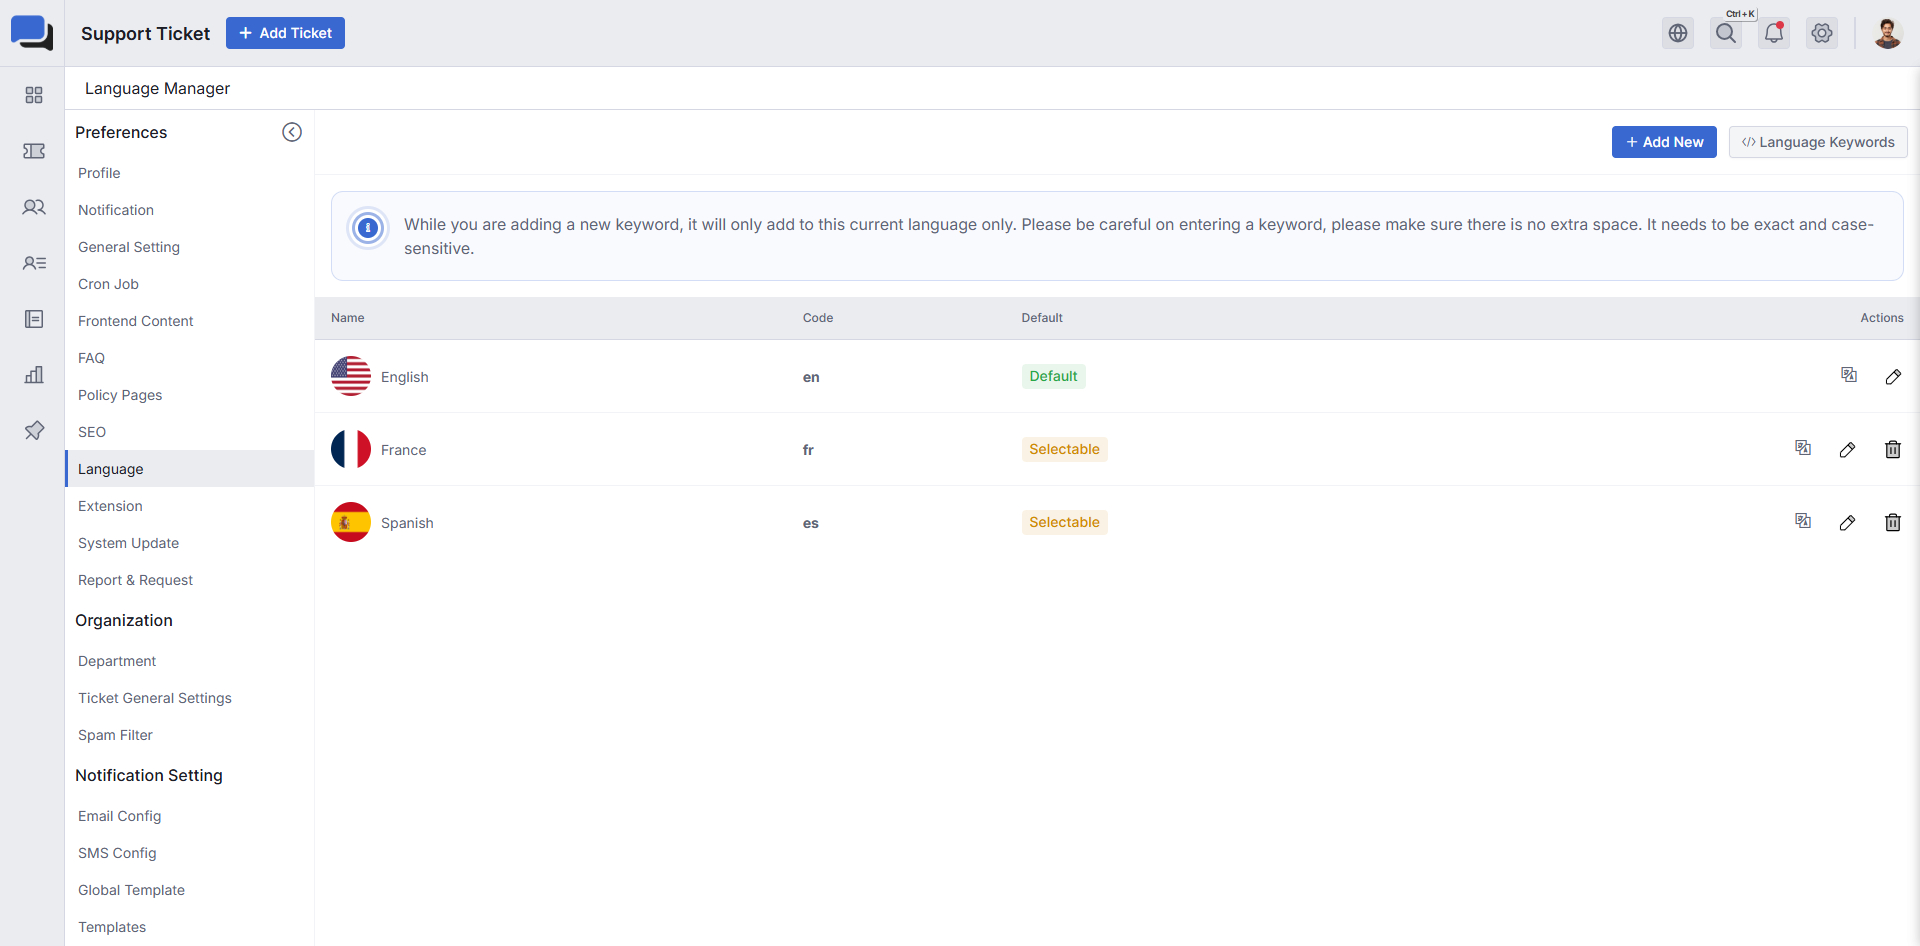Open Language Keywords
This screenshot has height=946, width=1920.
tap(1818, 142)
